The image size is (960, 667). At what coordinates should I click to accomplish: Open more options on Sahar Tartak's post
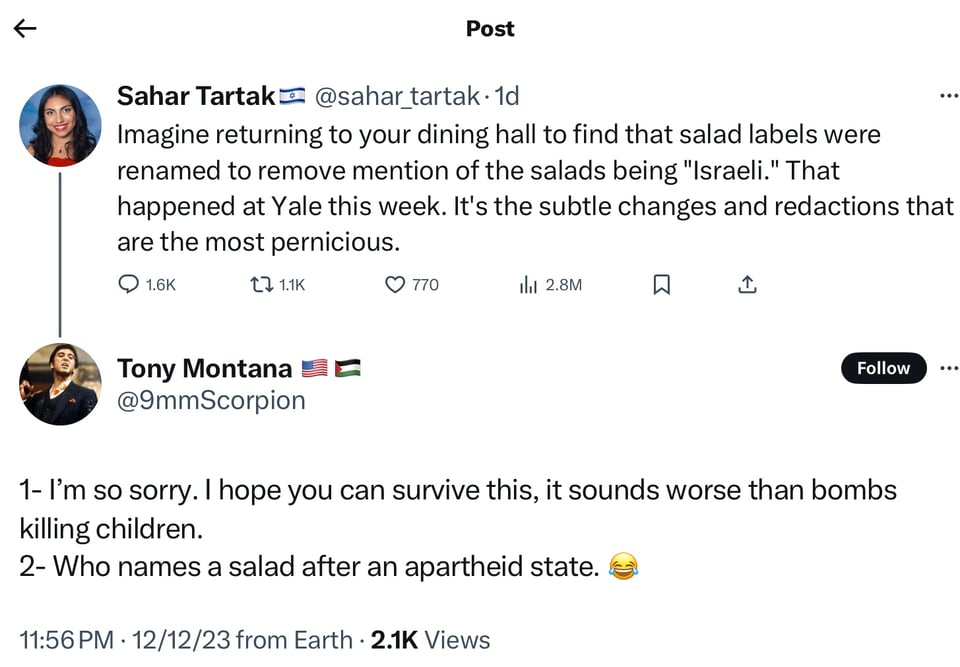pyautogui.click(x=949, y=96)
